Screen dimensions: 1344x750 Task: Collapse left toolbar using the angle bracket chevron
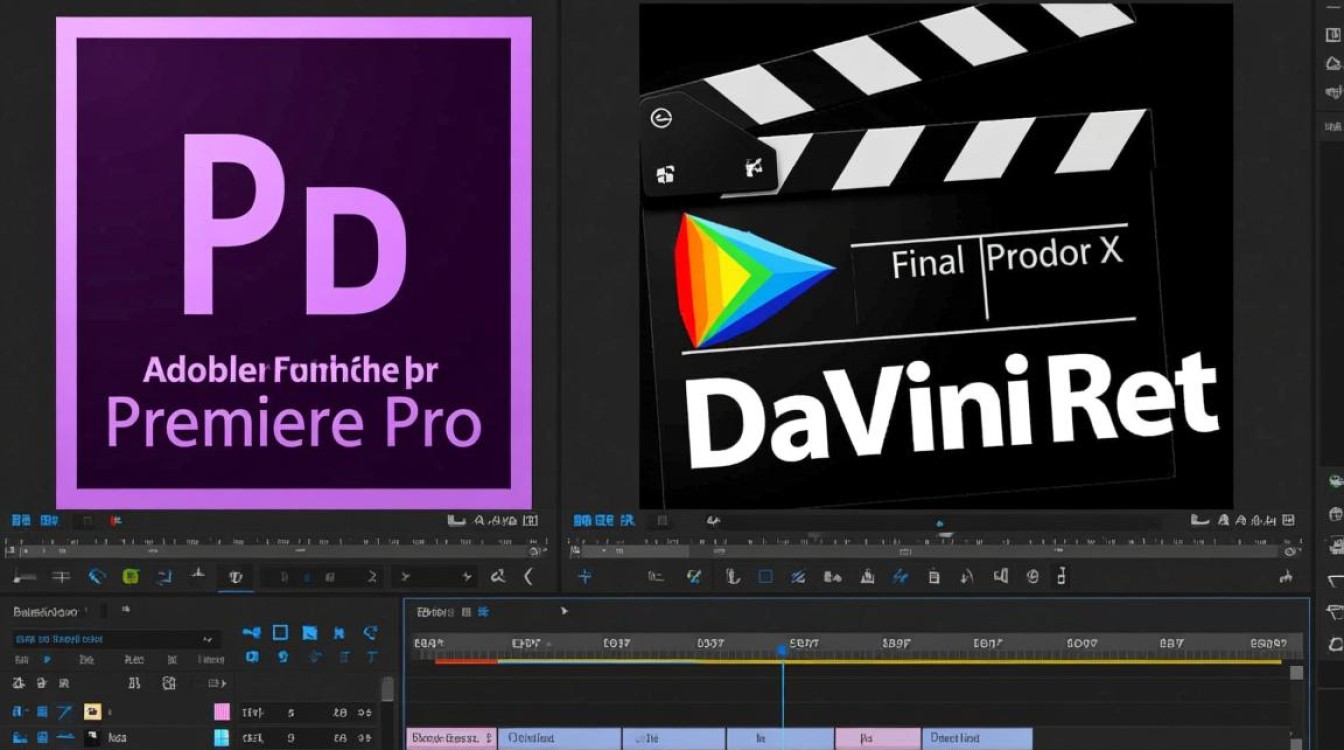click(x=529, y=576)
